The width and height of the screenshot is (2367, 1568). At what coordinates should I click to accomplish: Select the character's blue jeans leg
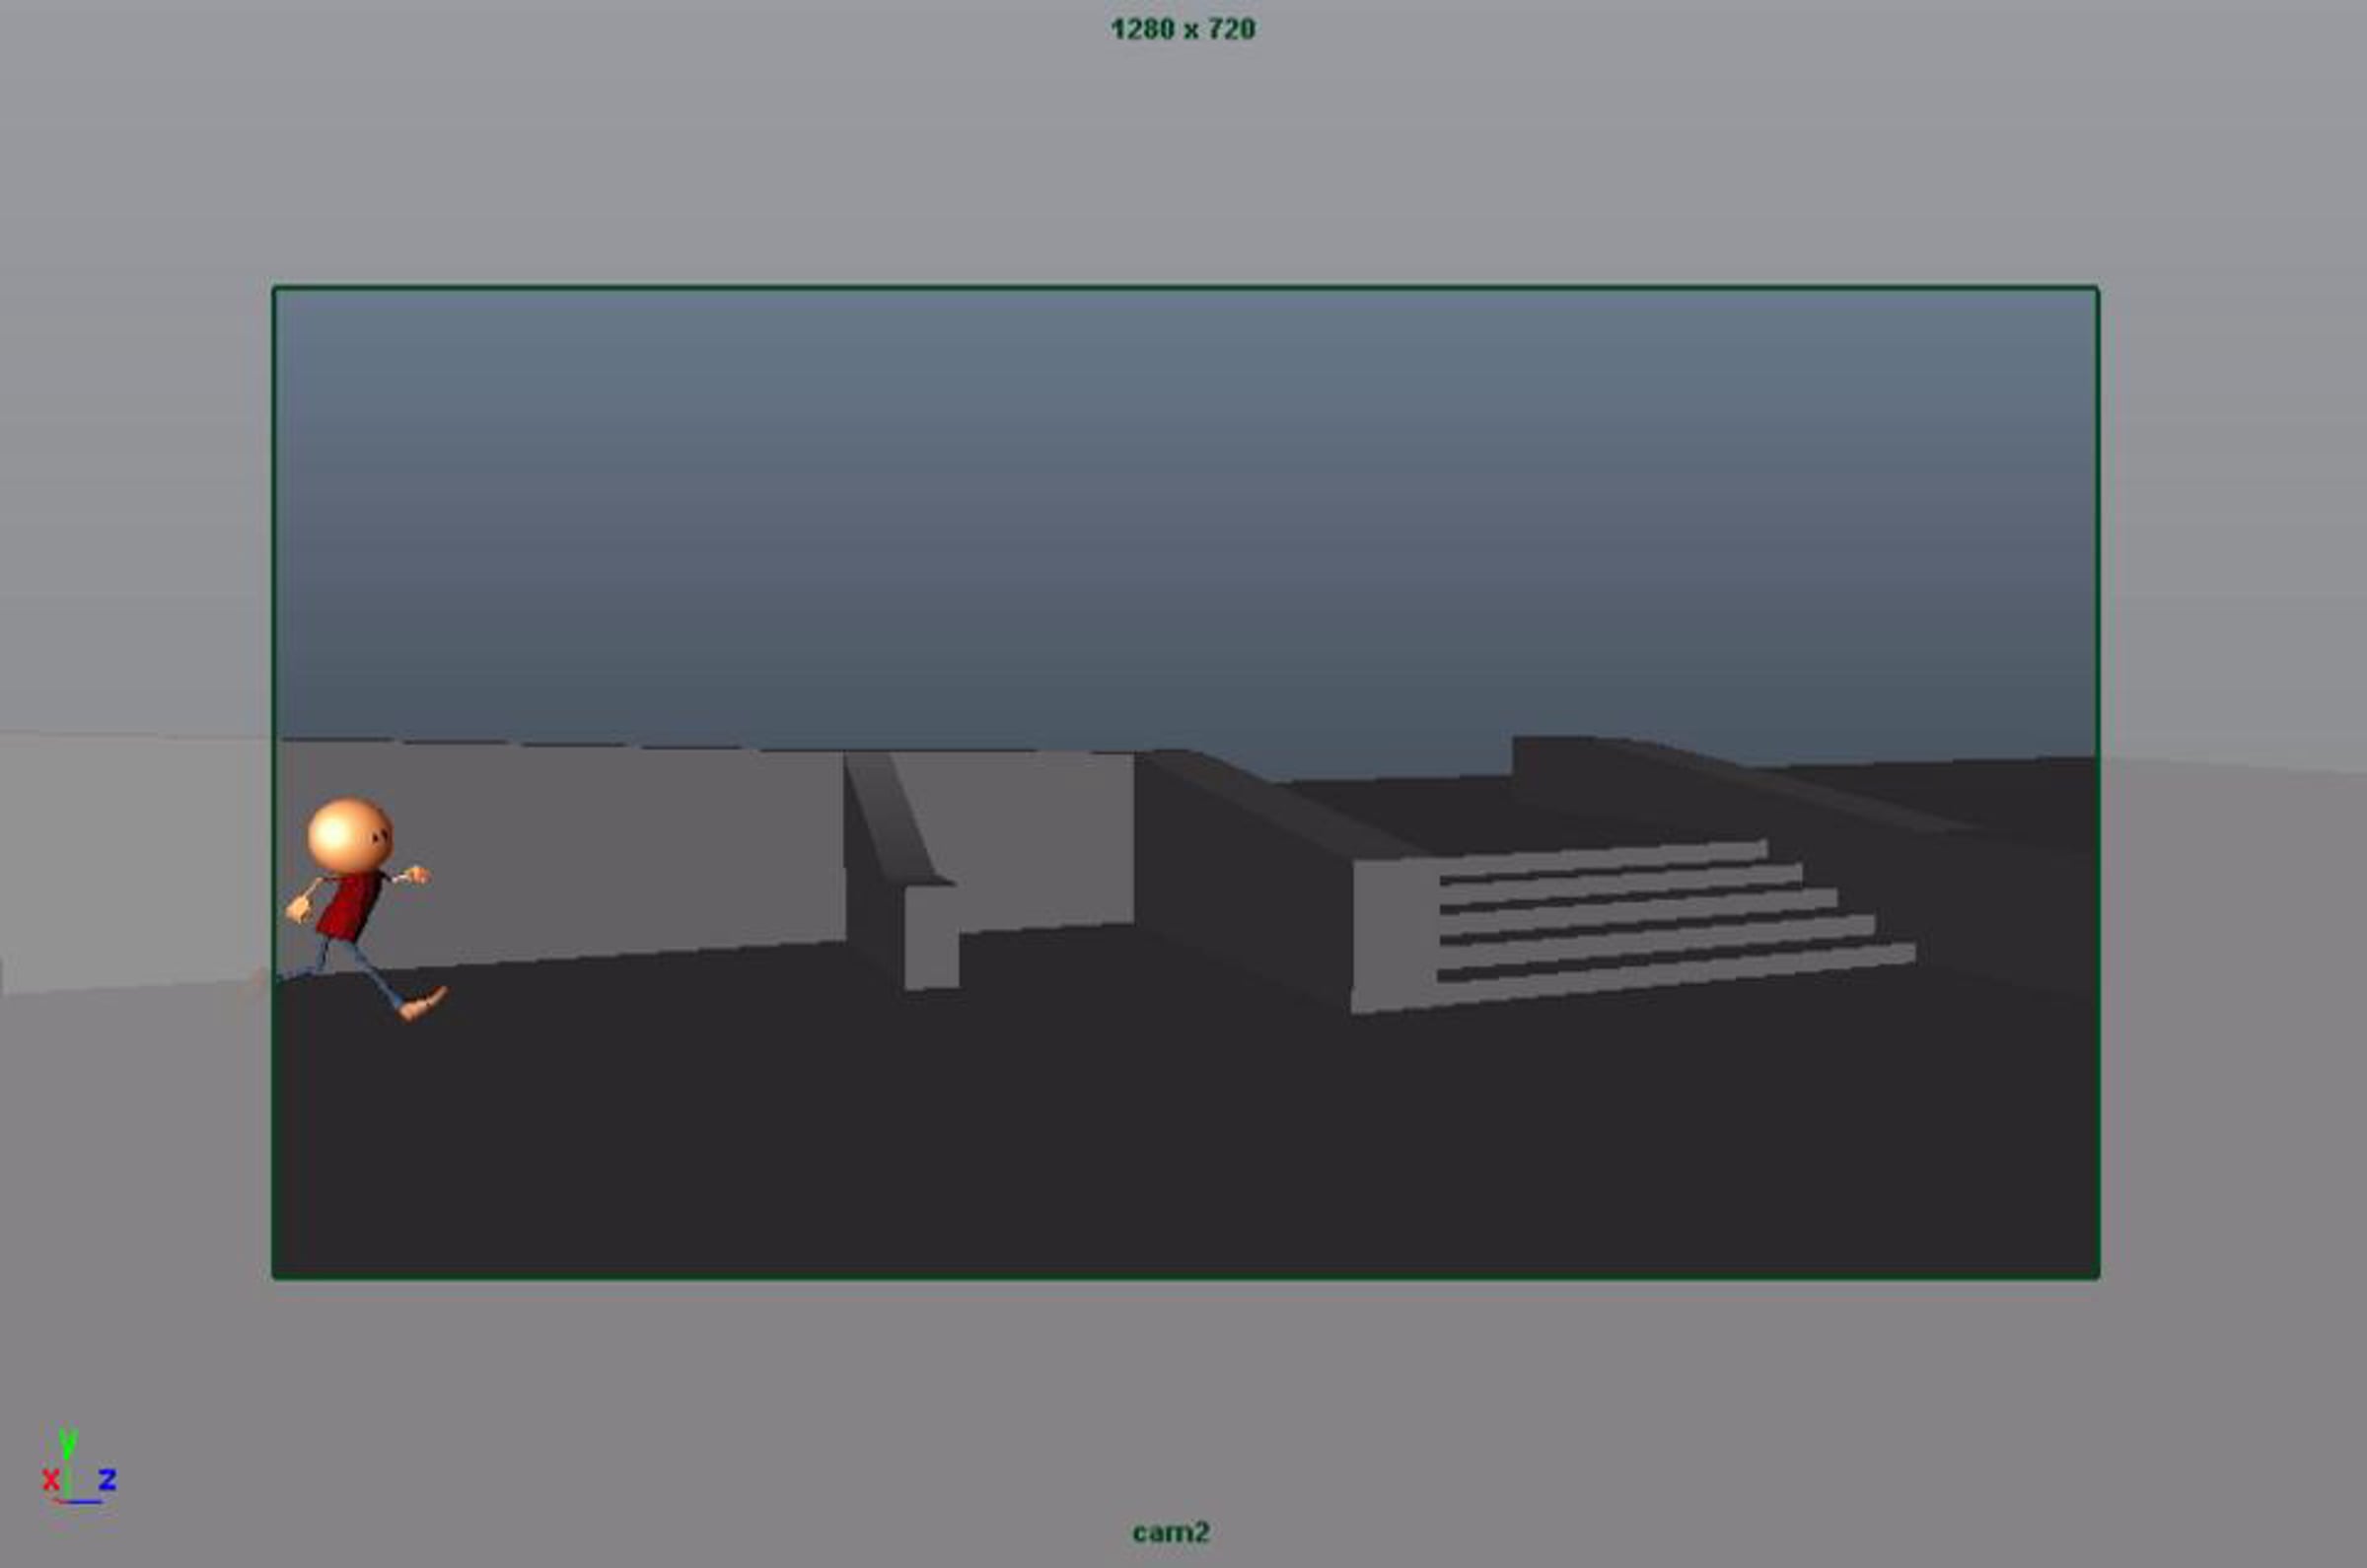click(x=373, y=973)
